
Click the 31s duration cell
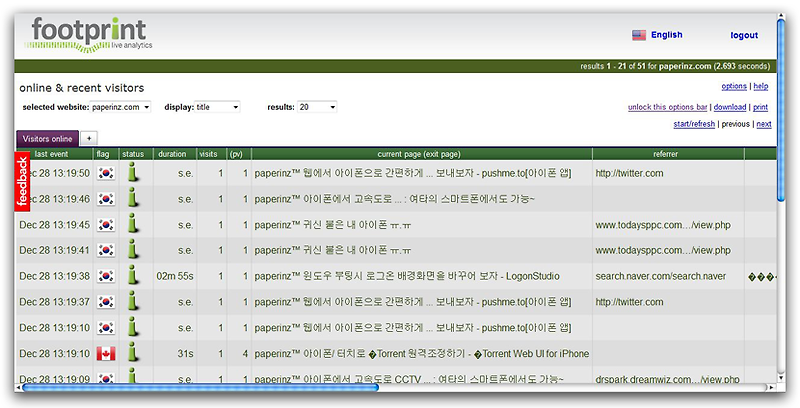point(185,353)
